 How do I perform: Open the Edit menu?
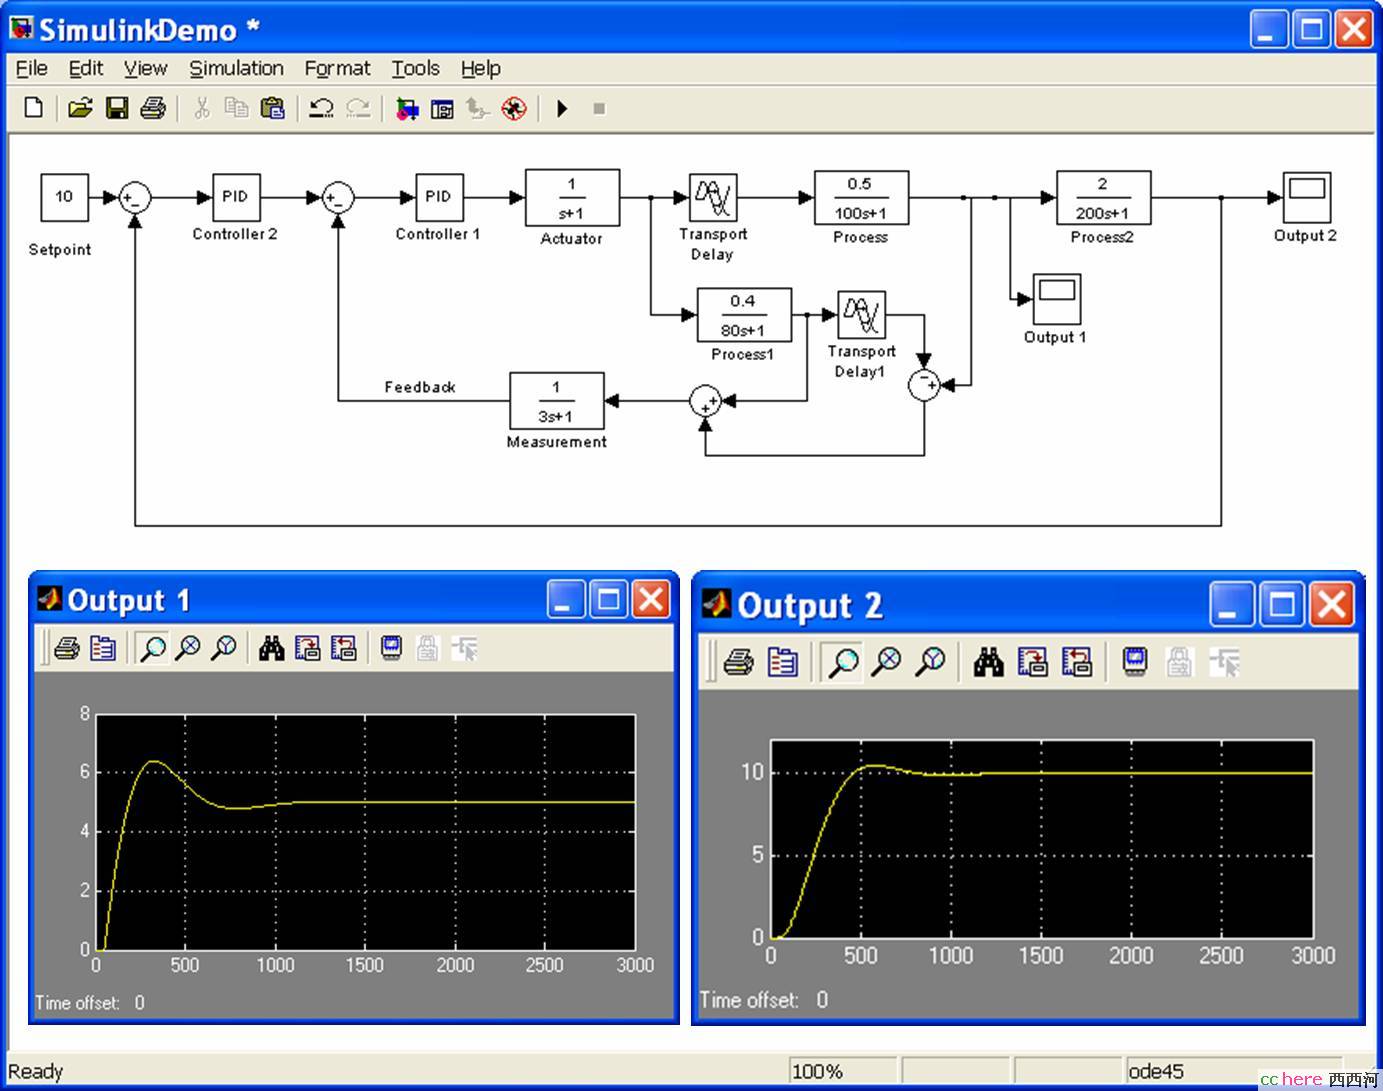(86, 68)
